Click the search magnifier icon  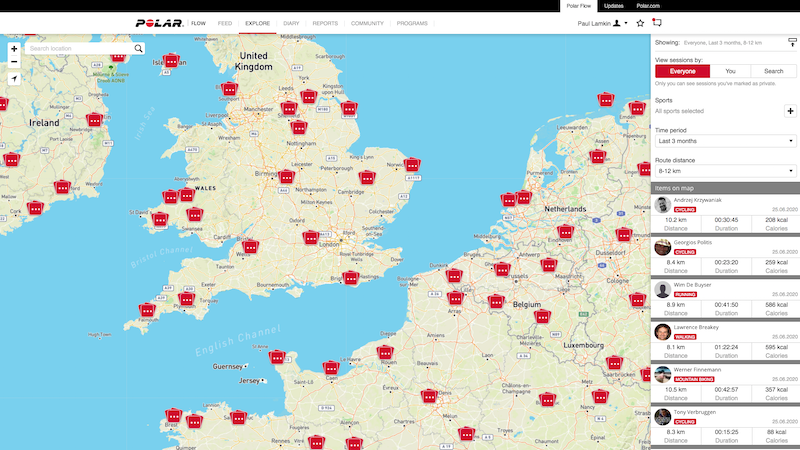click(138, 48)
